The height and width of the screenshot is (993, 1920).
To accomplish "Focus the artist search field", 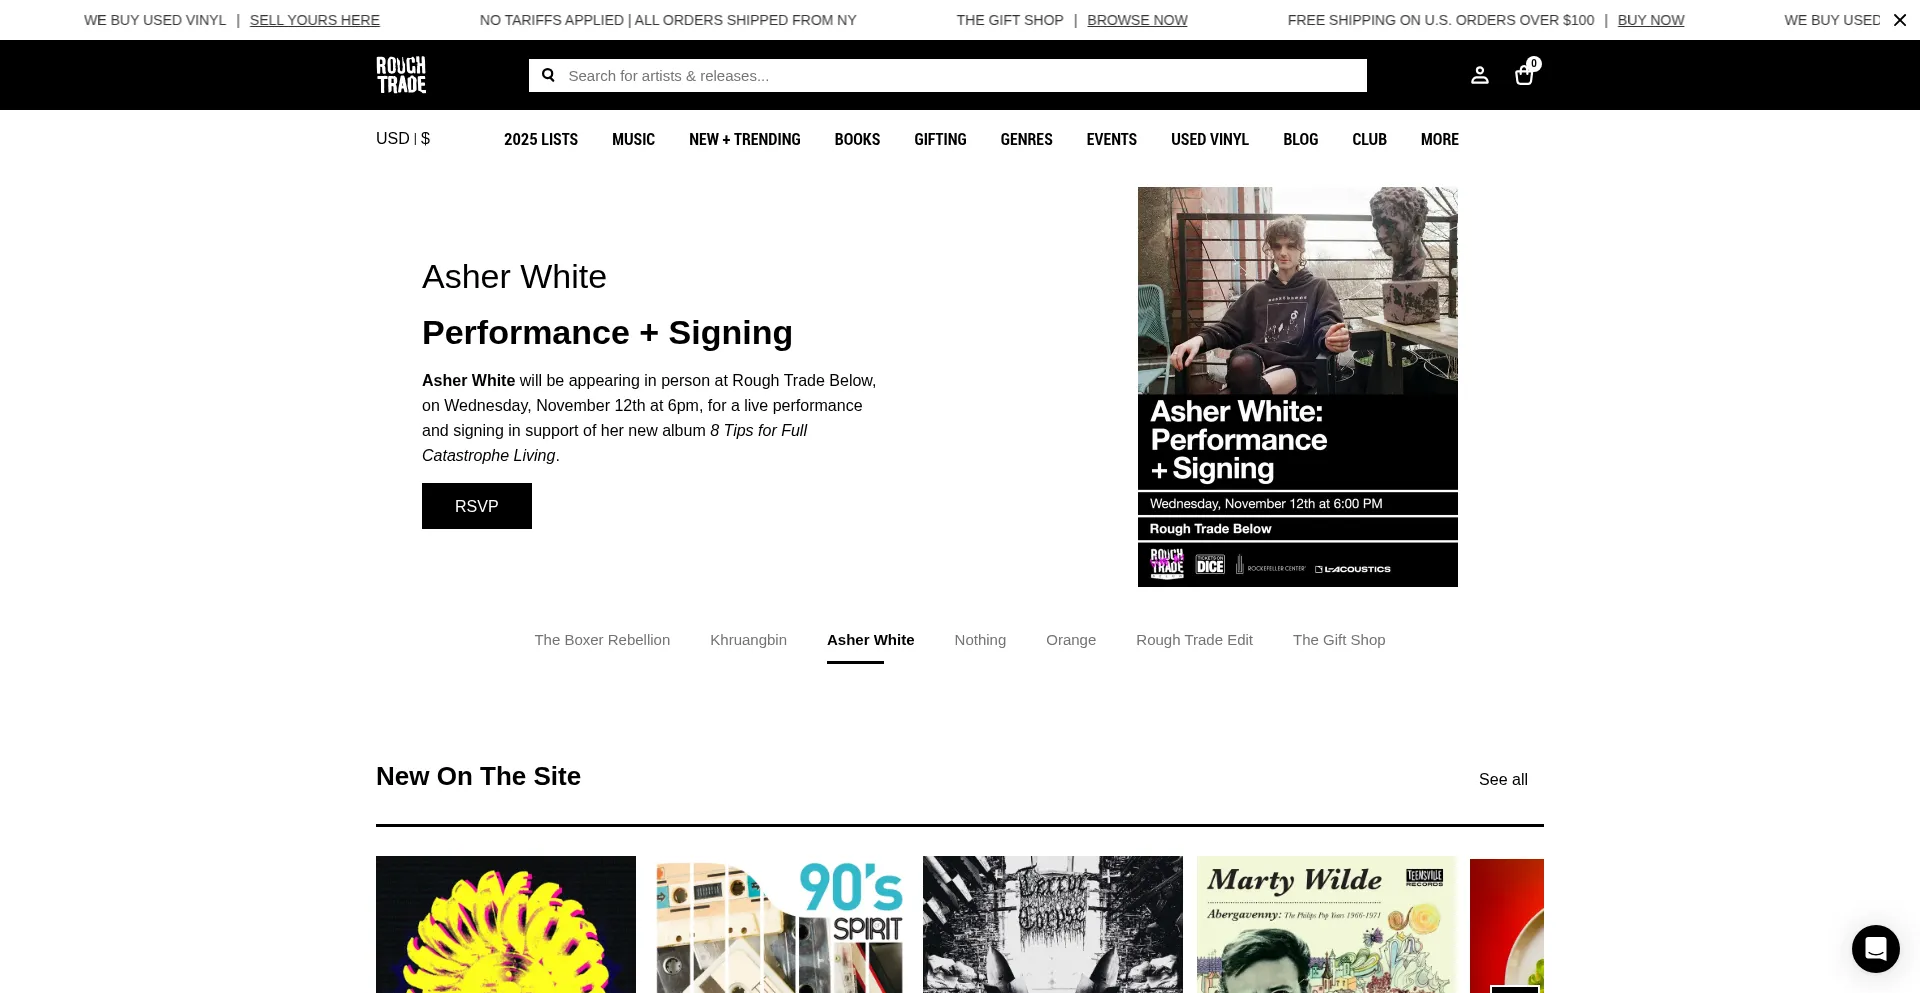I will pos(948,75).
